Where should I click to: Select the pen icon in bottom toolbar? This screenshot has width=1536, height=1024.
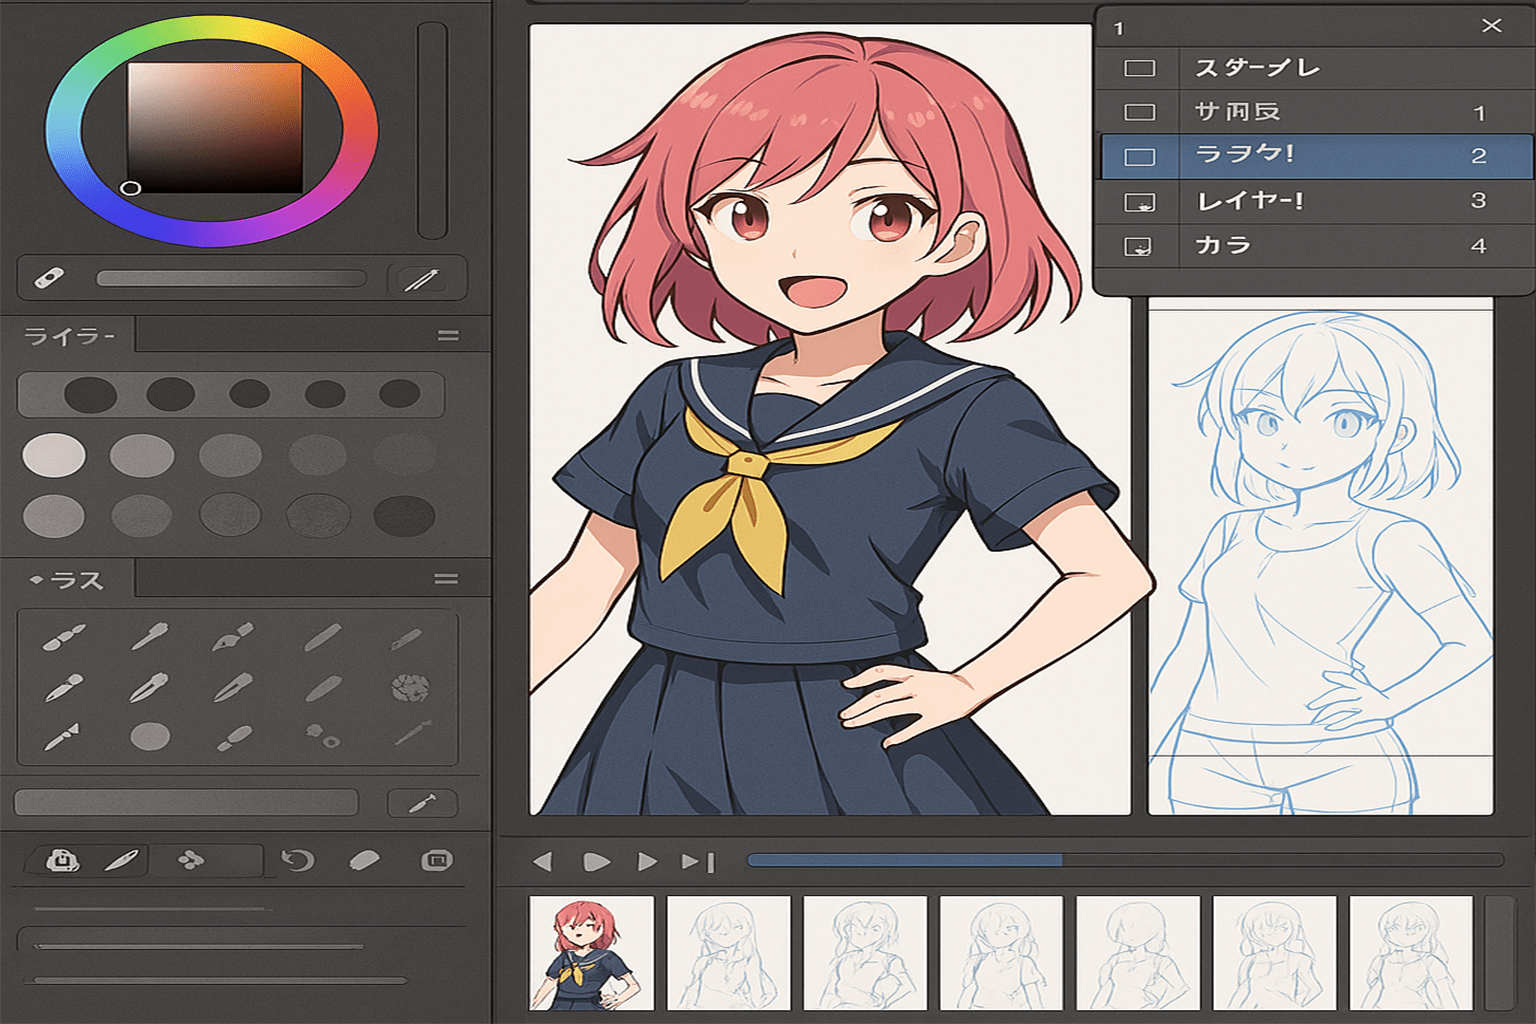coord(121,860)
